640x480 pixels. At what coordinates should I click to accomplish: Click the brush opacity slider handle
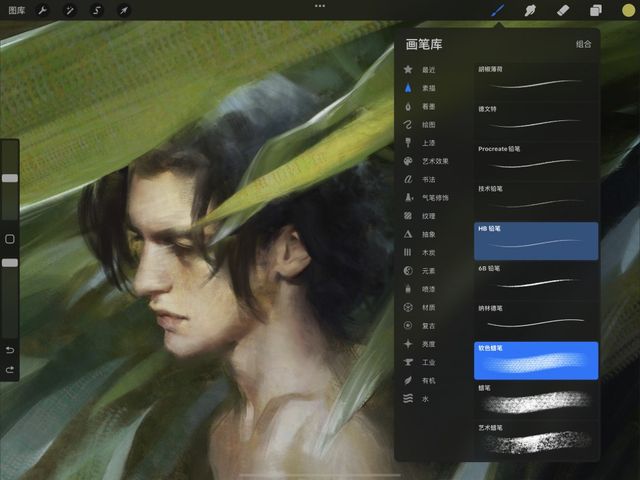click(x=10, y=263)
